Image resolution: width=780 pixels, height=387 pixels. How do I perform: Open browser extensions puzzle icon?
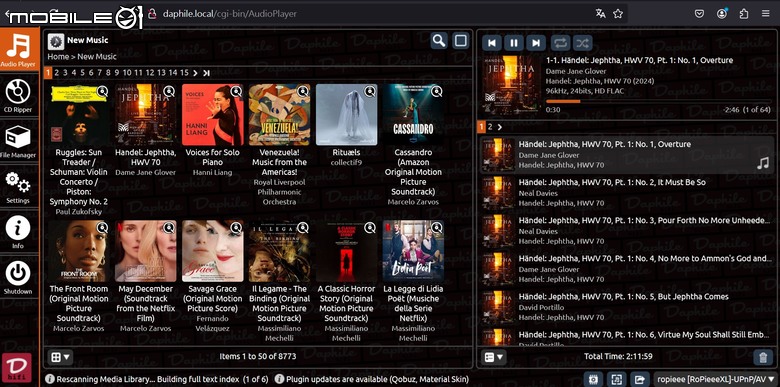[744, 14]
